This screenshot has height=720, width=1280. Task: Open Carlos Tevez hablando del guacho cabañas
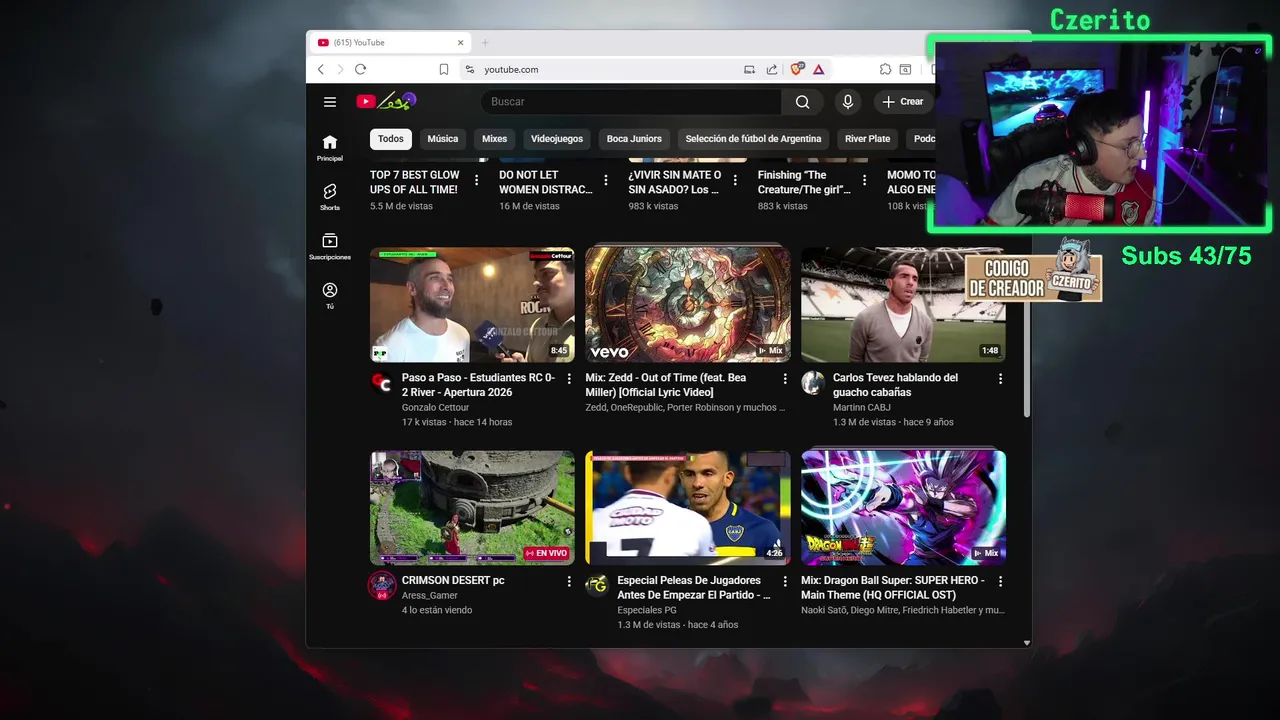(895, 385)
